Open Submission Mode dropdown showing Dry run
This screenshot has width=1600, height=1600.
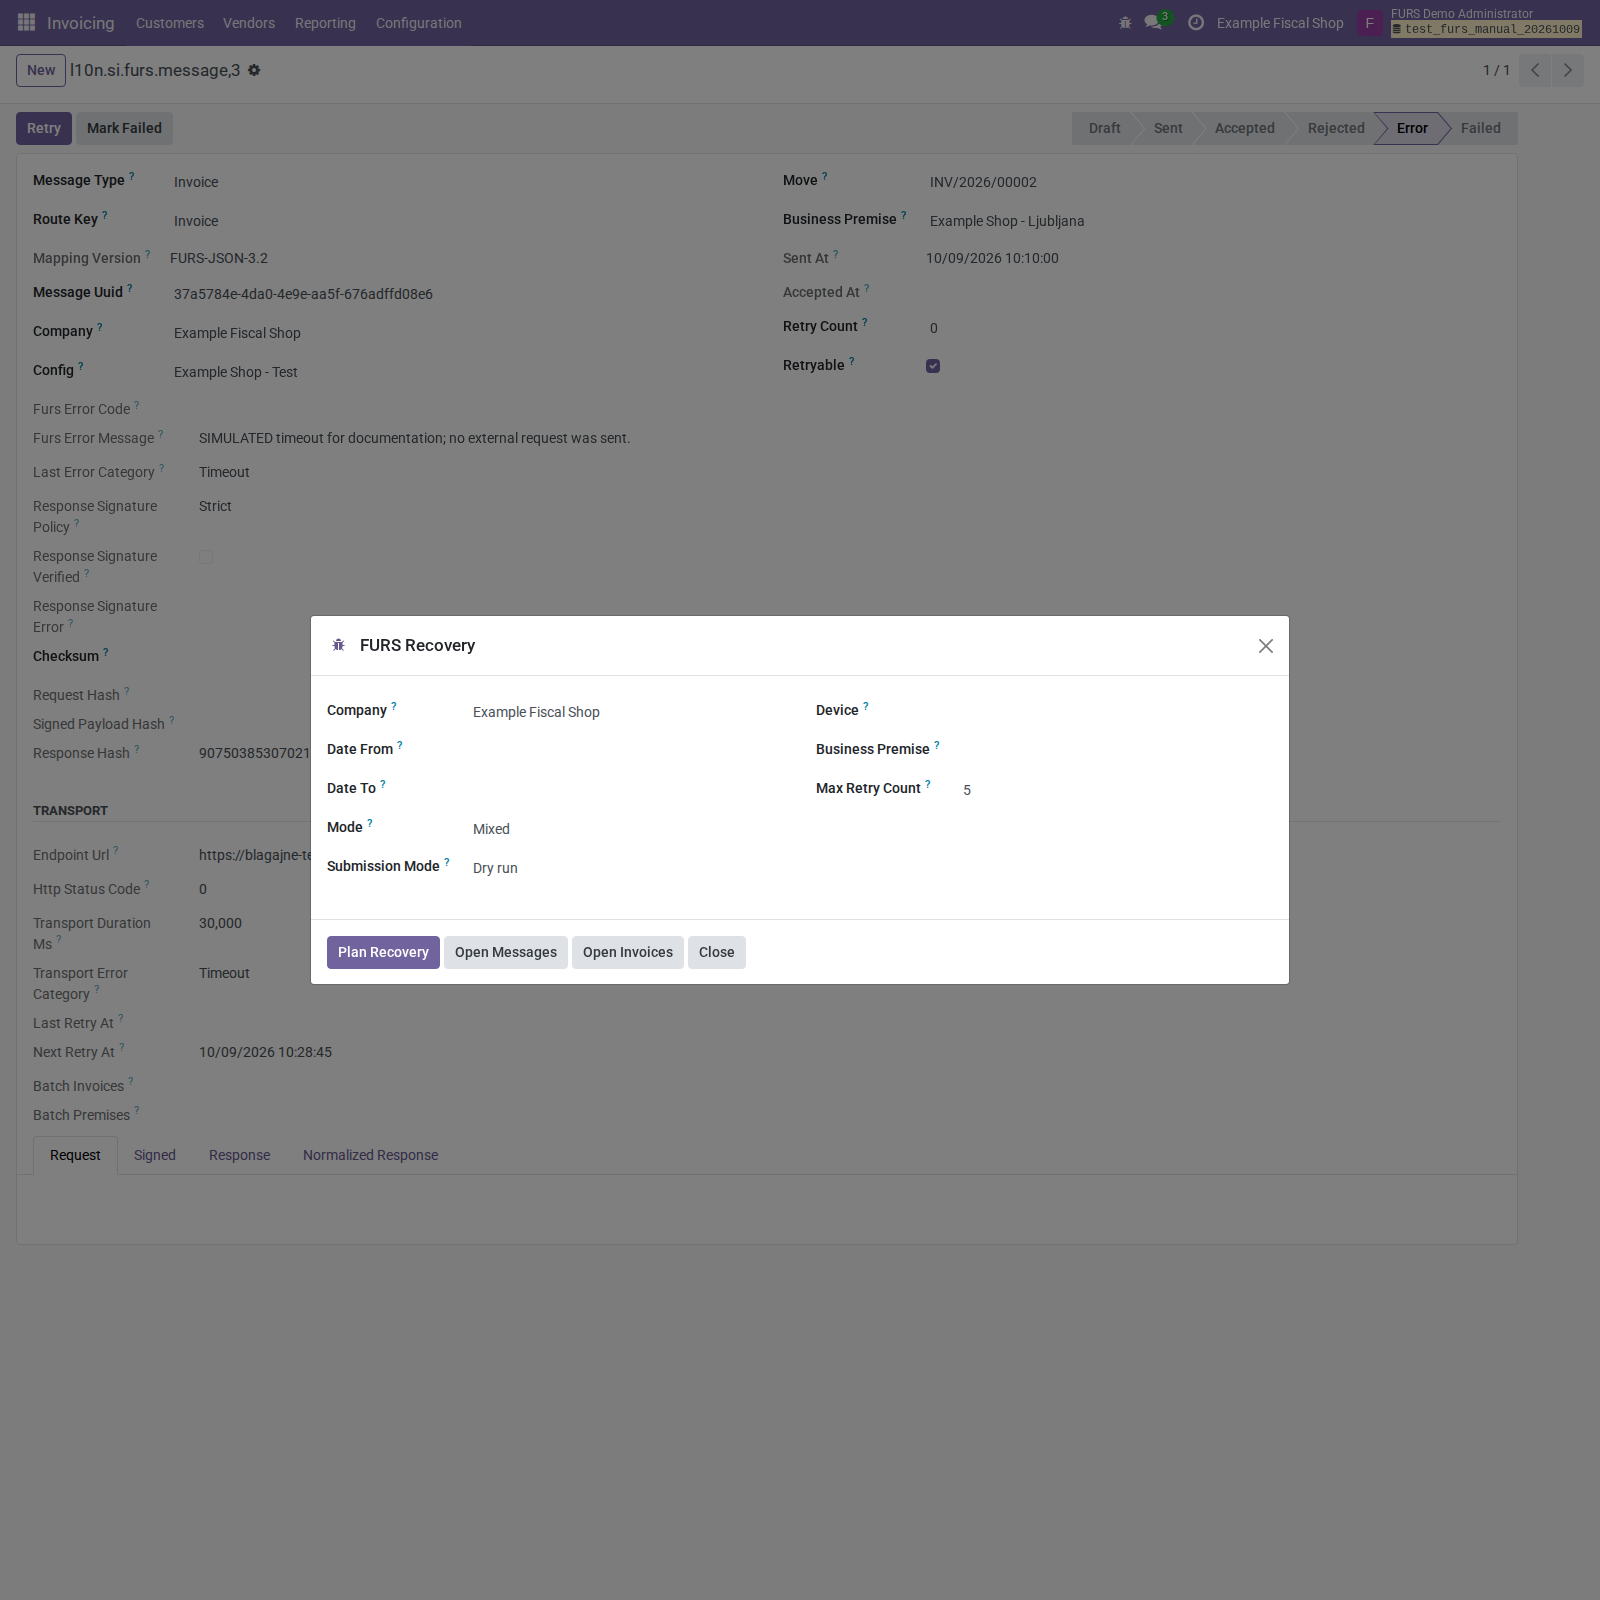(x=630, y=868)
